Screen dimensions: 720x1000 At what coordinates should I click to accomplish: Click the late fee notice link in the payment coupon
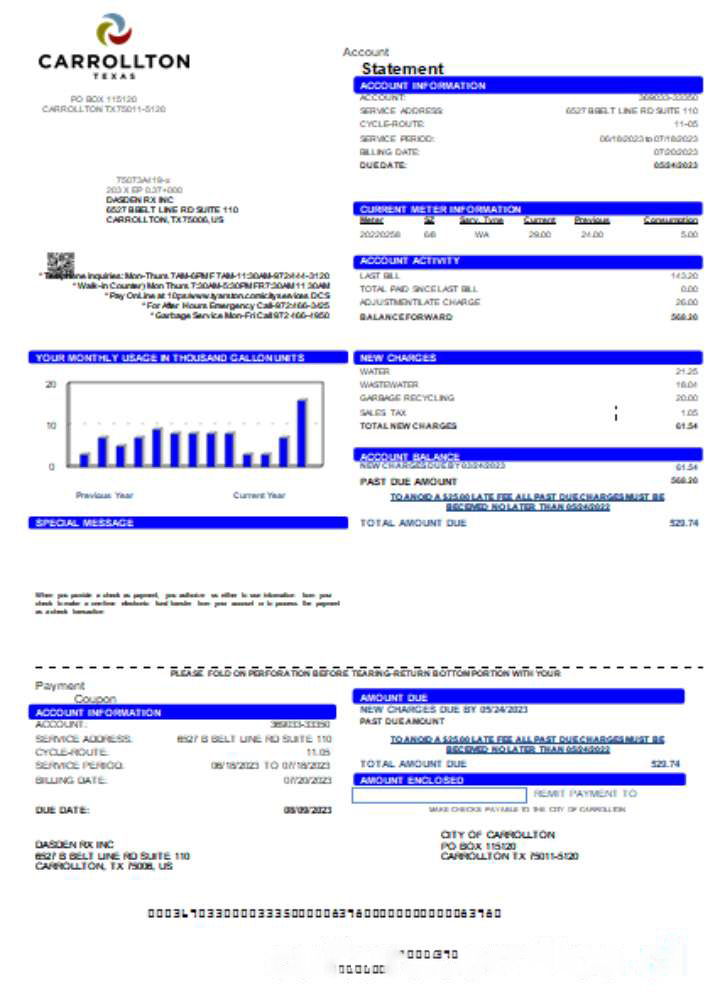pyautogui.click(x=527, y=744)
